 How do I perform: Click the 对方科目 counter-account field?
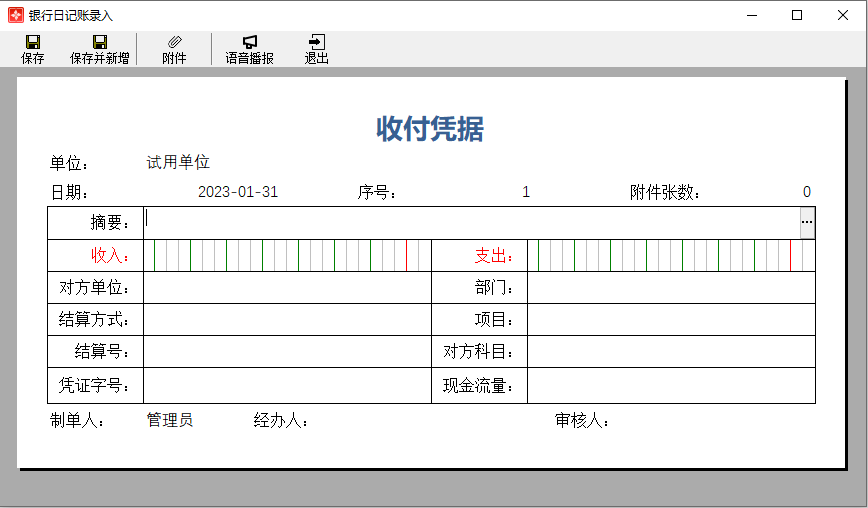(671, 351)
